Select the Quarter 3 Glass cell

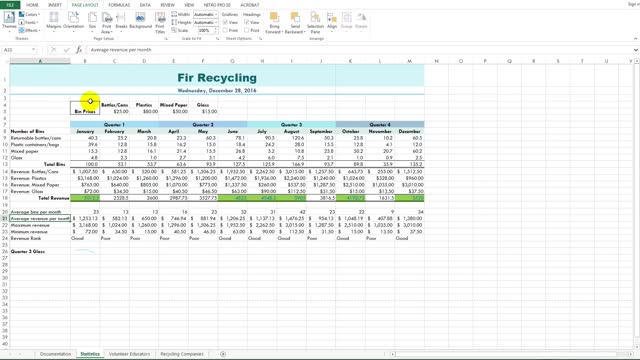tap(40, 251)
